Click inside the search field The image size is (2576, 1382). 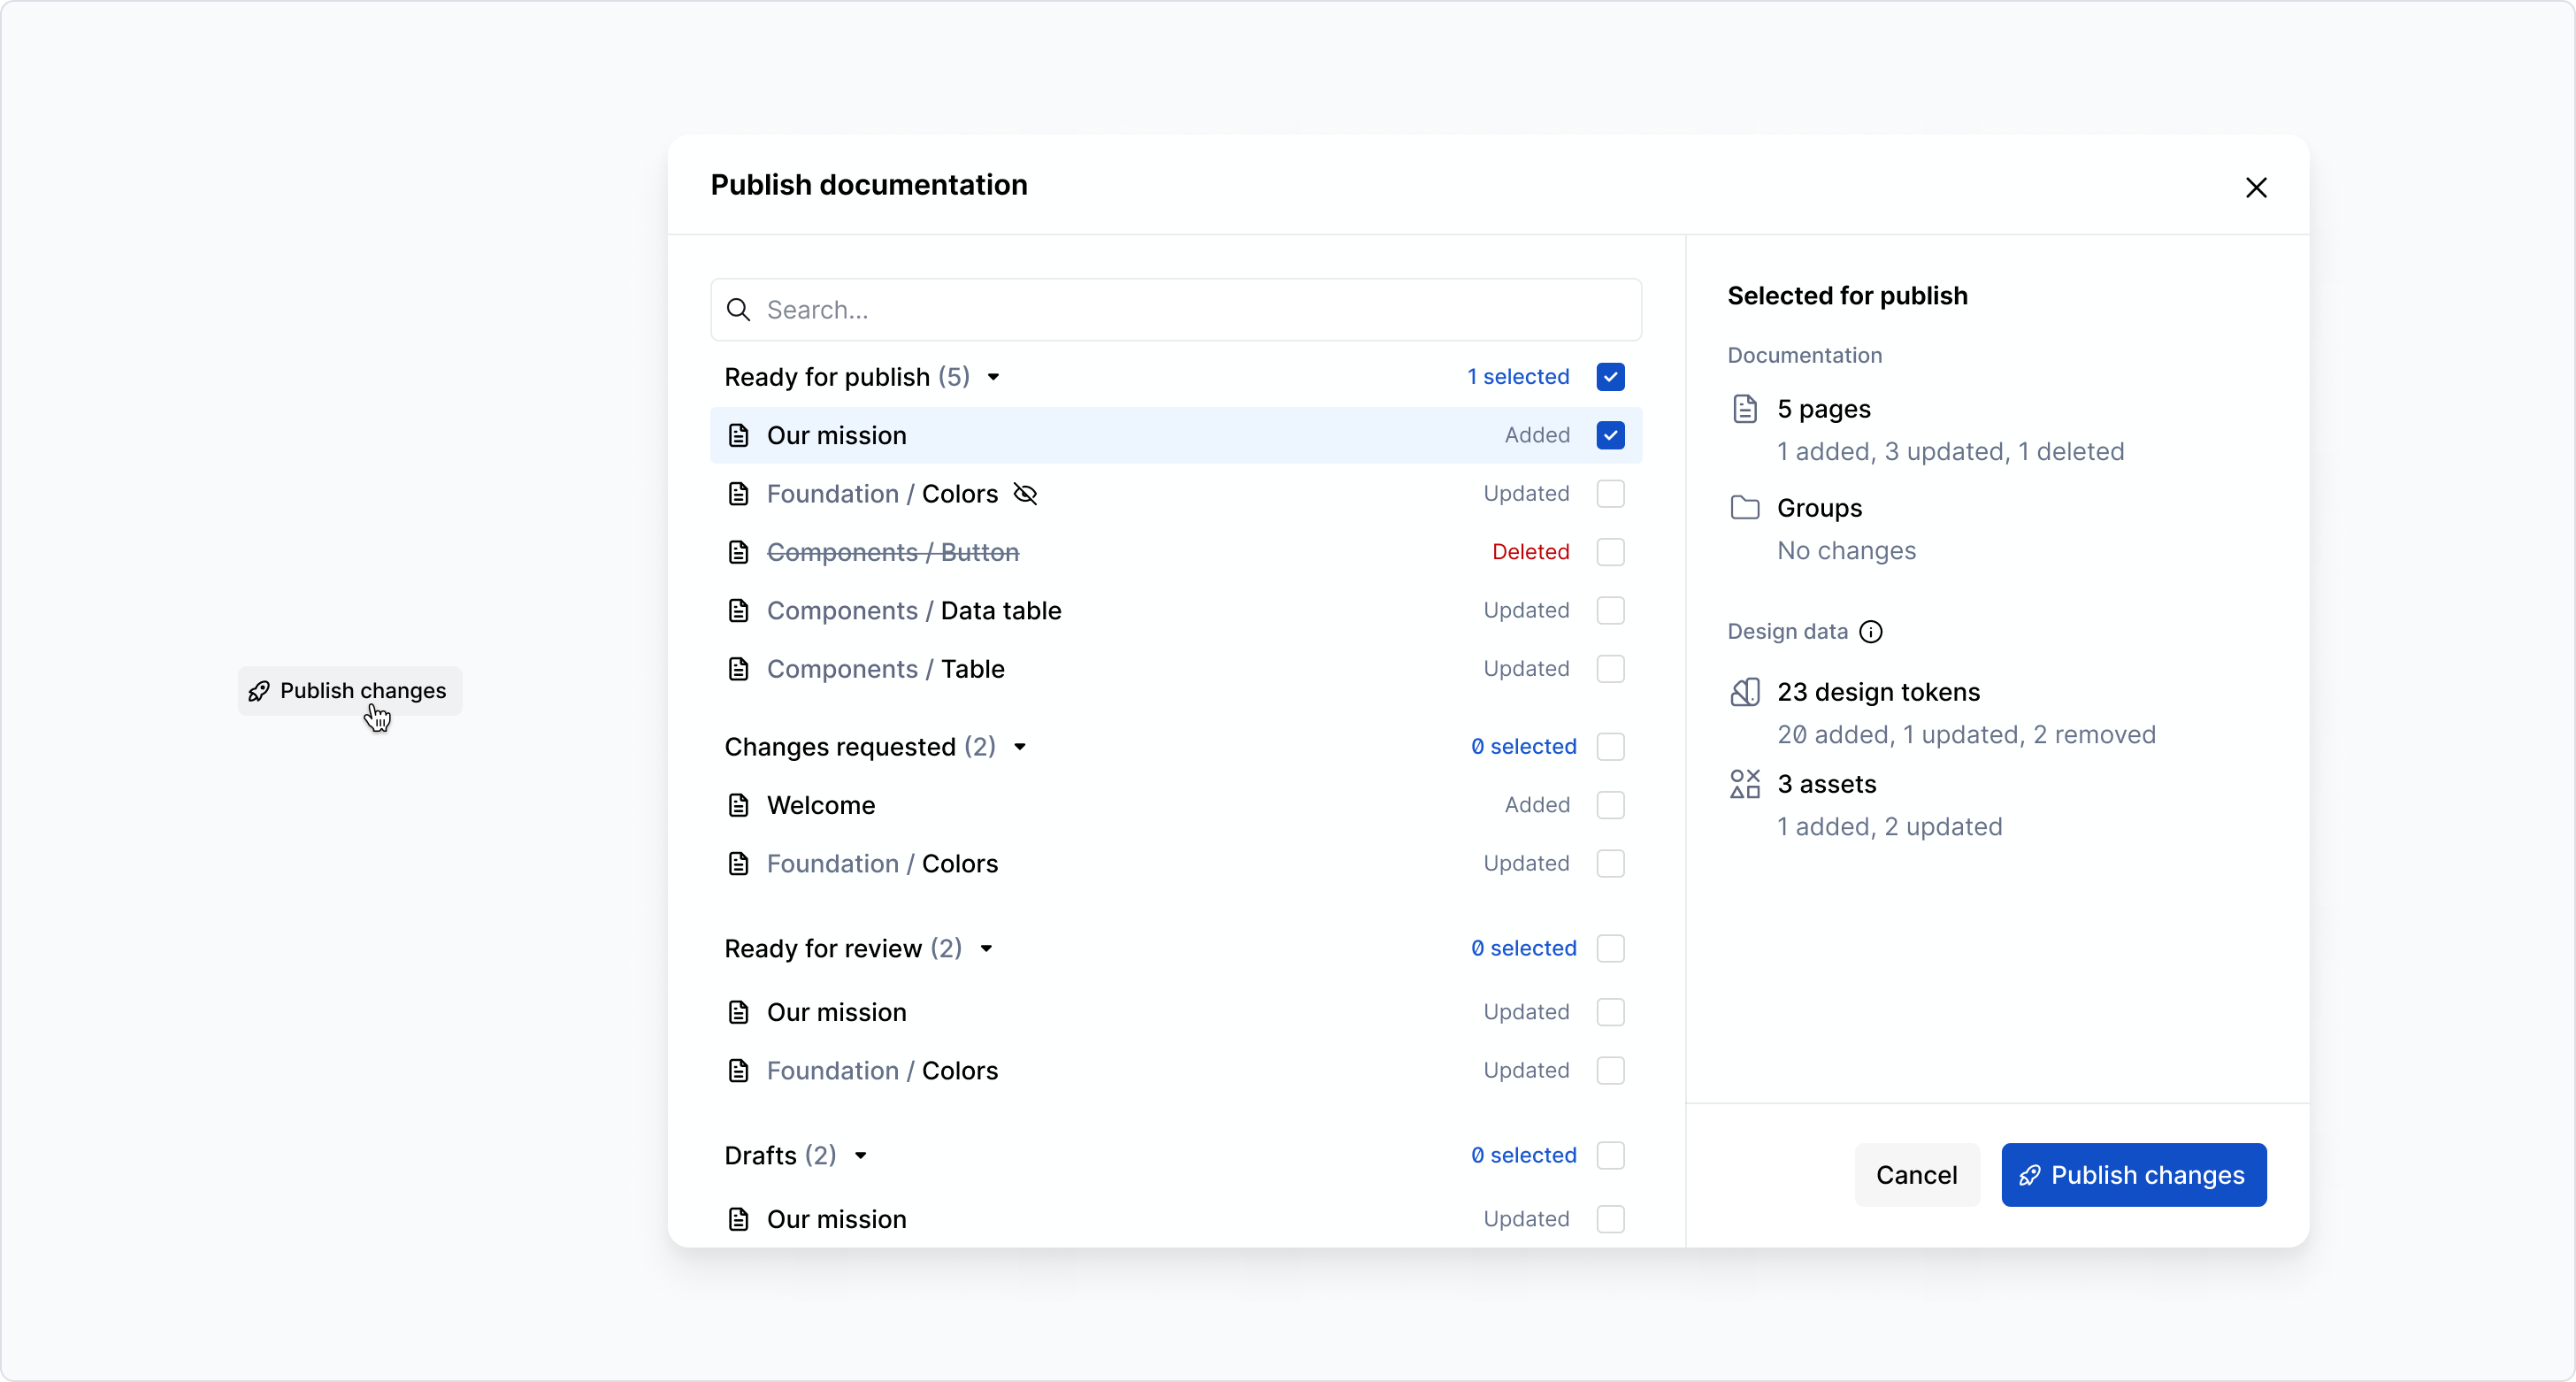pyautogui.click(x=1100, y=310)
